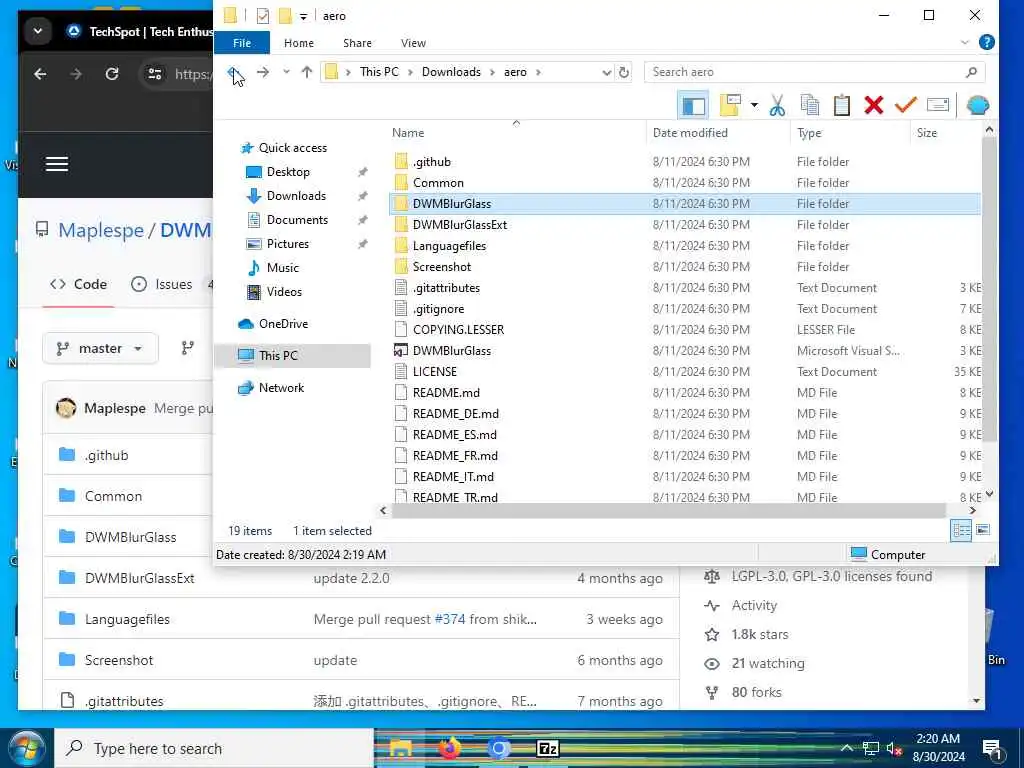Open Desktop in the navigation pane
The image size is (1024, 768).
pyautogui.click(x=288, y=172)
